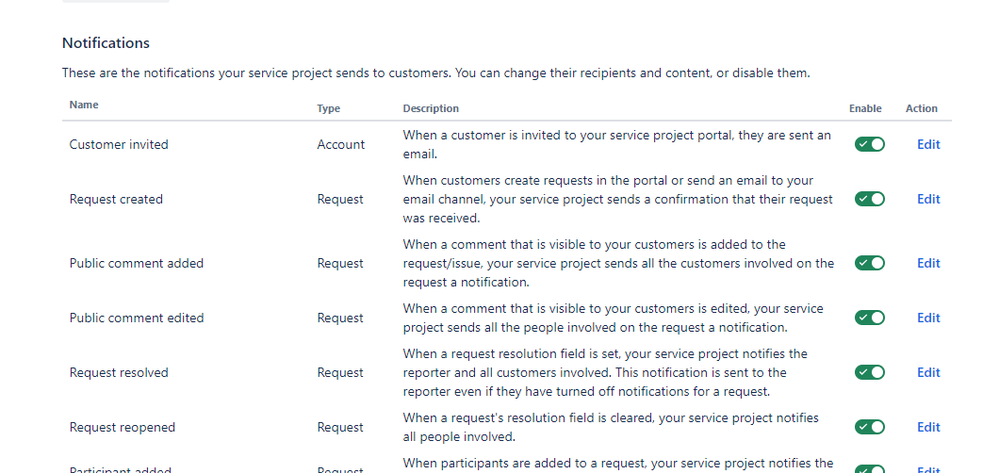The image size is (999, 473).
Task: Click the Enable column header
Action: pos(865,108)
